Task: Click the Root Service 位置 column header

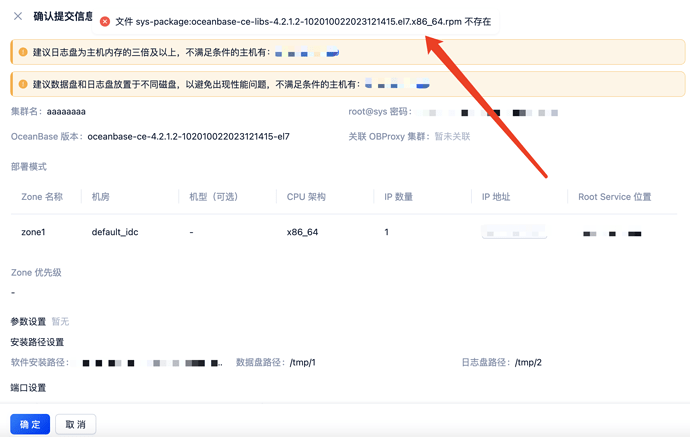Action: (615, 197)
